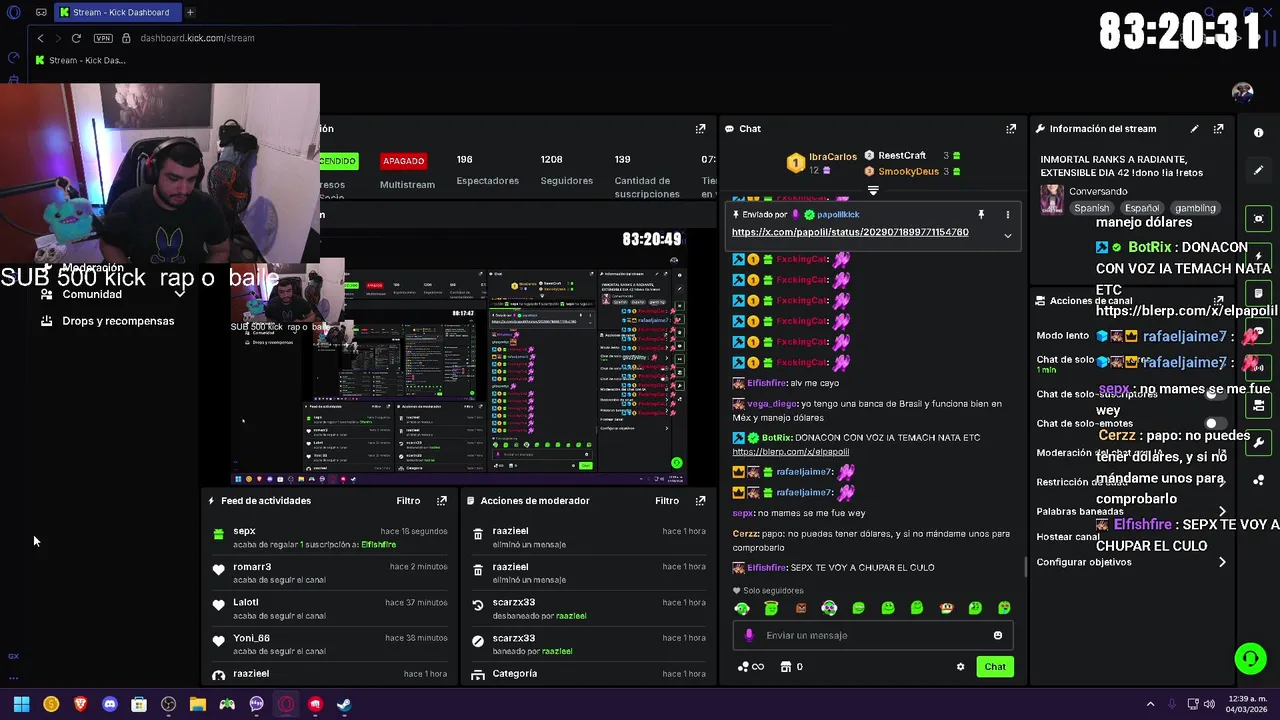Open the green headset support button
This screenshot has width=1280, height=720.
(1250, 658)
